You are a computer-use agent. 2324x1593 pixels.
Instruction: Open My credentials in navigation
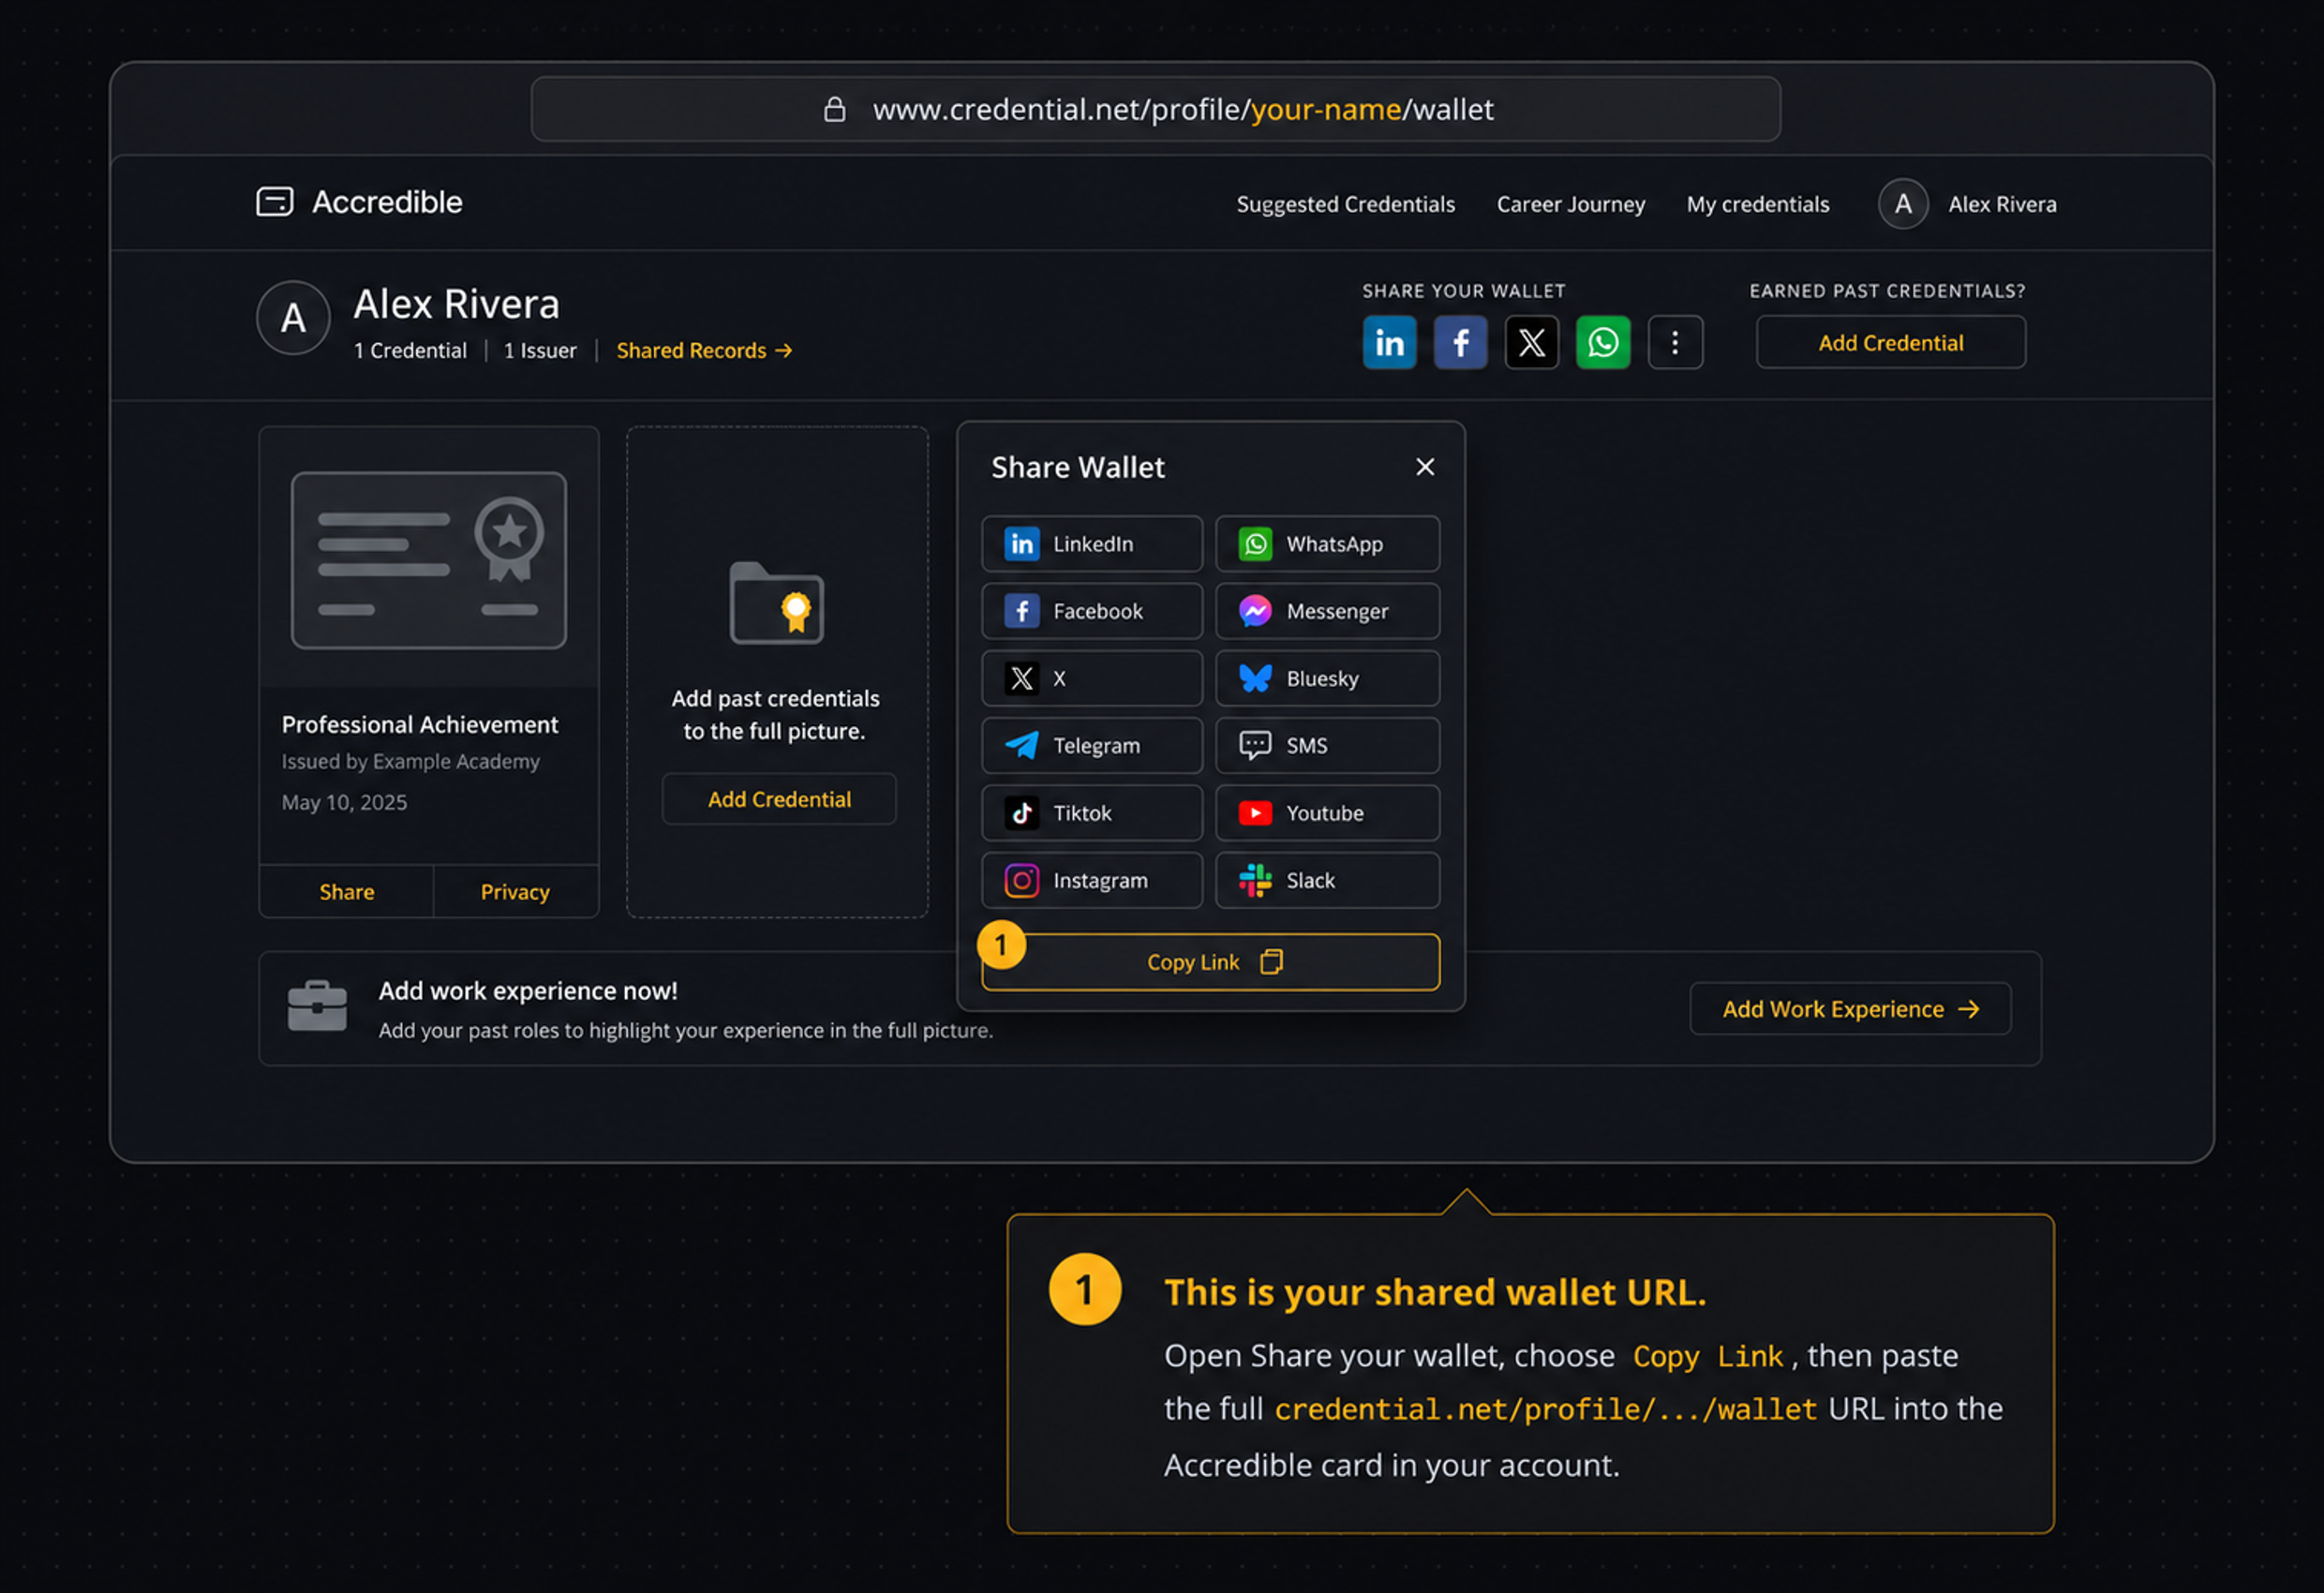pos(1757,204)
